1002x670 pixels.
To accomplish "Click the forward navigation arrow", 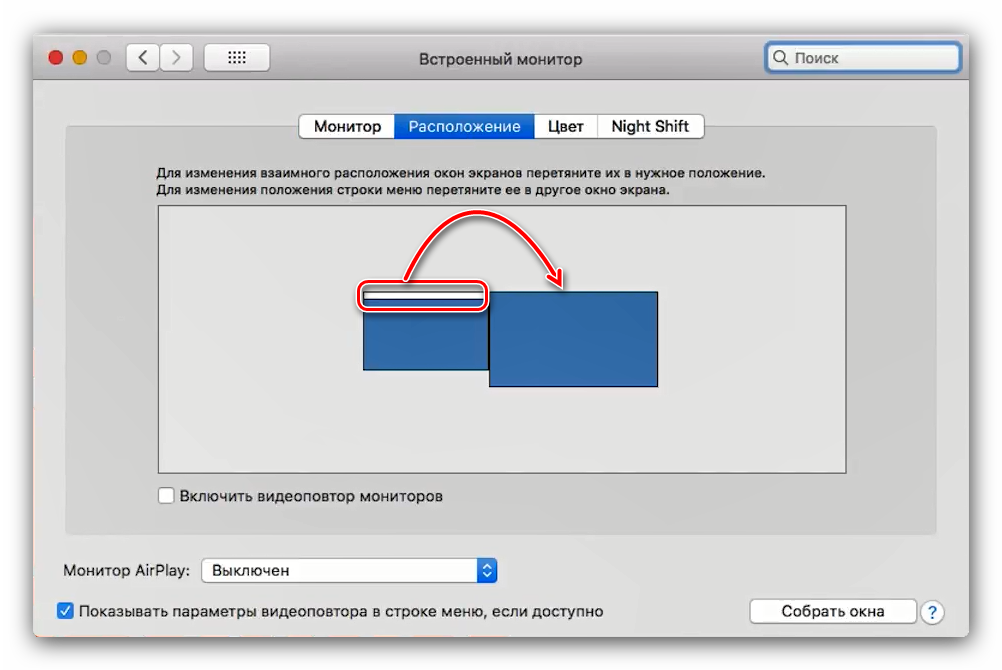I will tap(177, 58).
